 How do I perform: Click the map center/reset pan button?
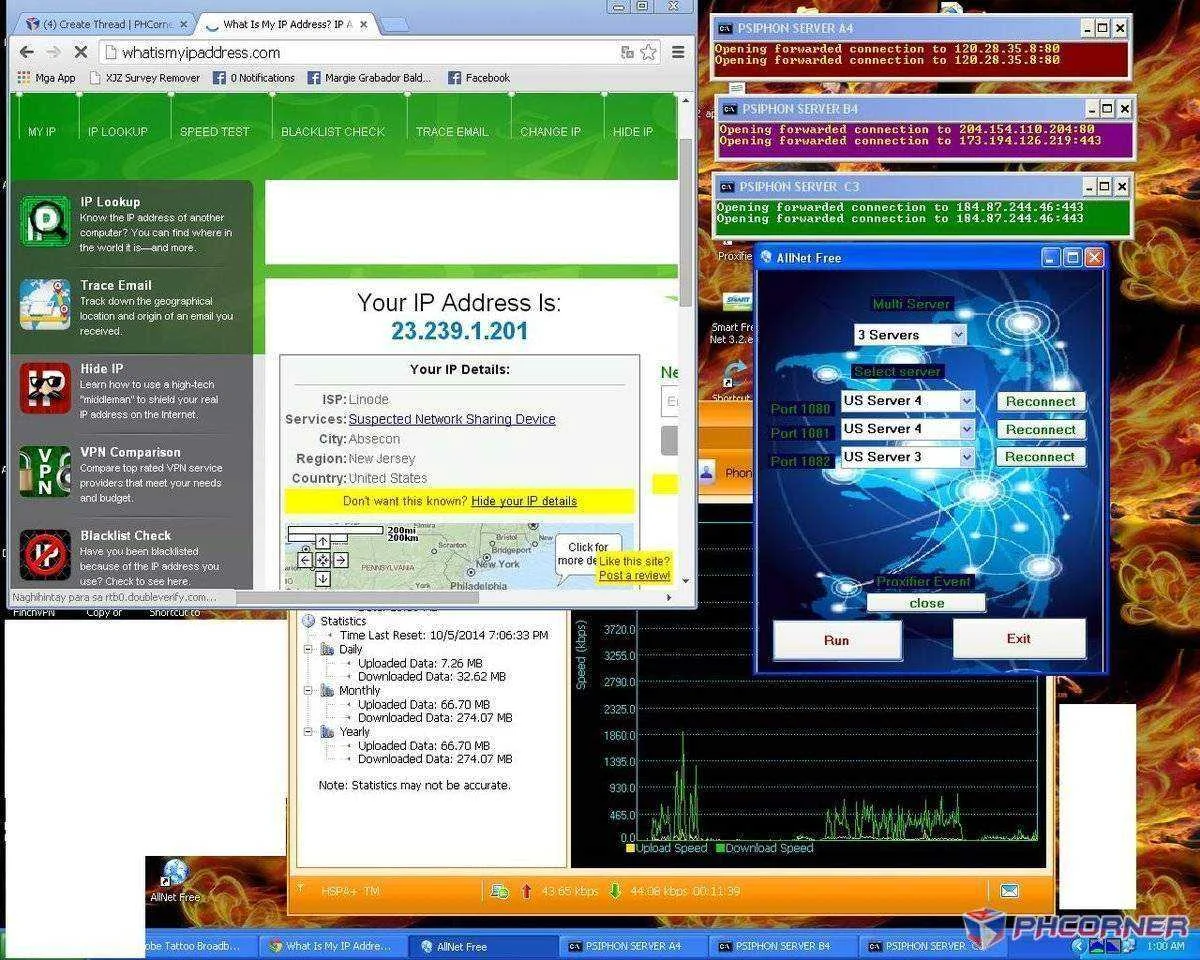323,560
